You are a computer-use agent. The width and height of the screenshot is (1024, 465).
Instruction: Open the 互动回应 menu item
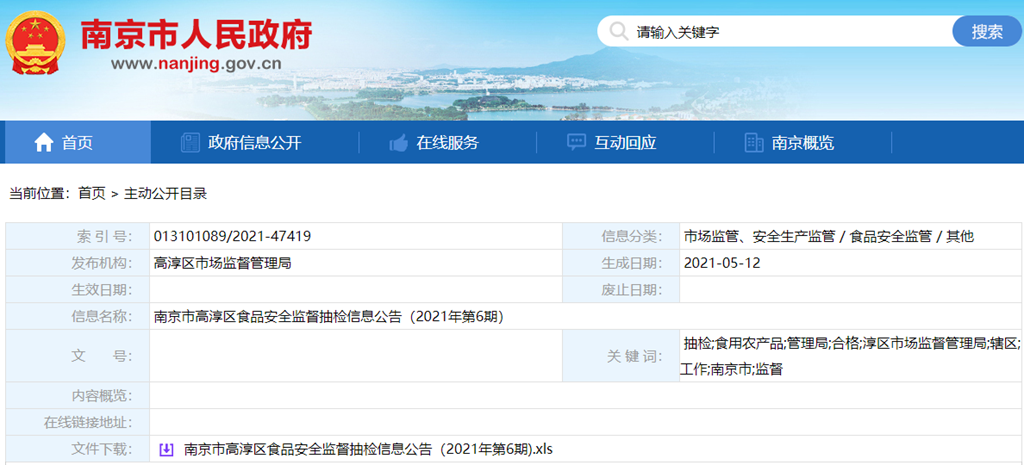625,142
